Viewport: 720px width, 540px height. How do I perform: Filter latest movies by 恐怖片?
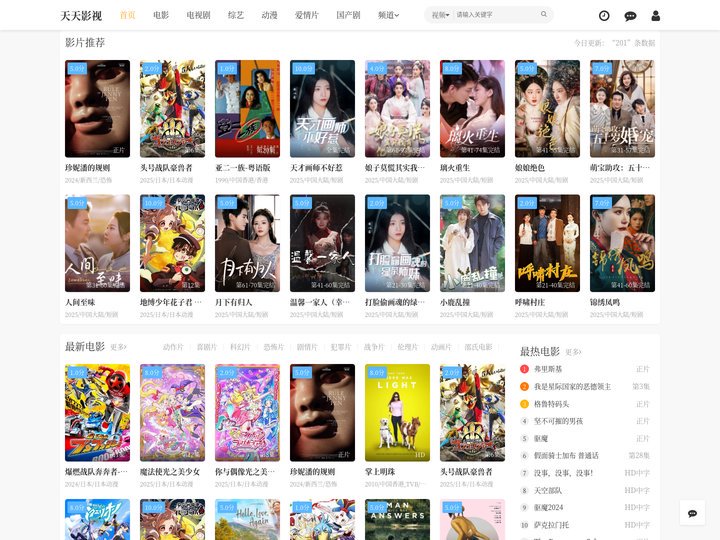pos(274,347)
